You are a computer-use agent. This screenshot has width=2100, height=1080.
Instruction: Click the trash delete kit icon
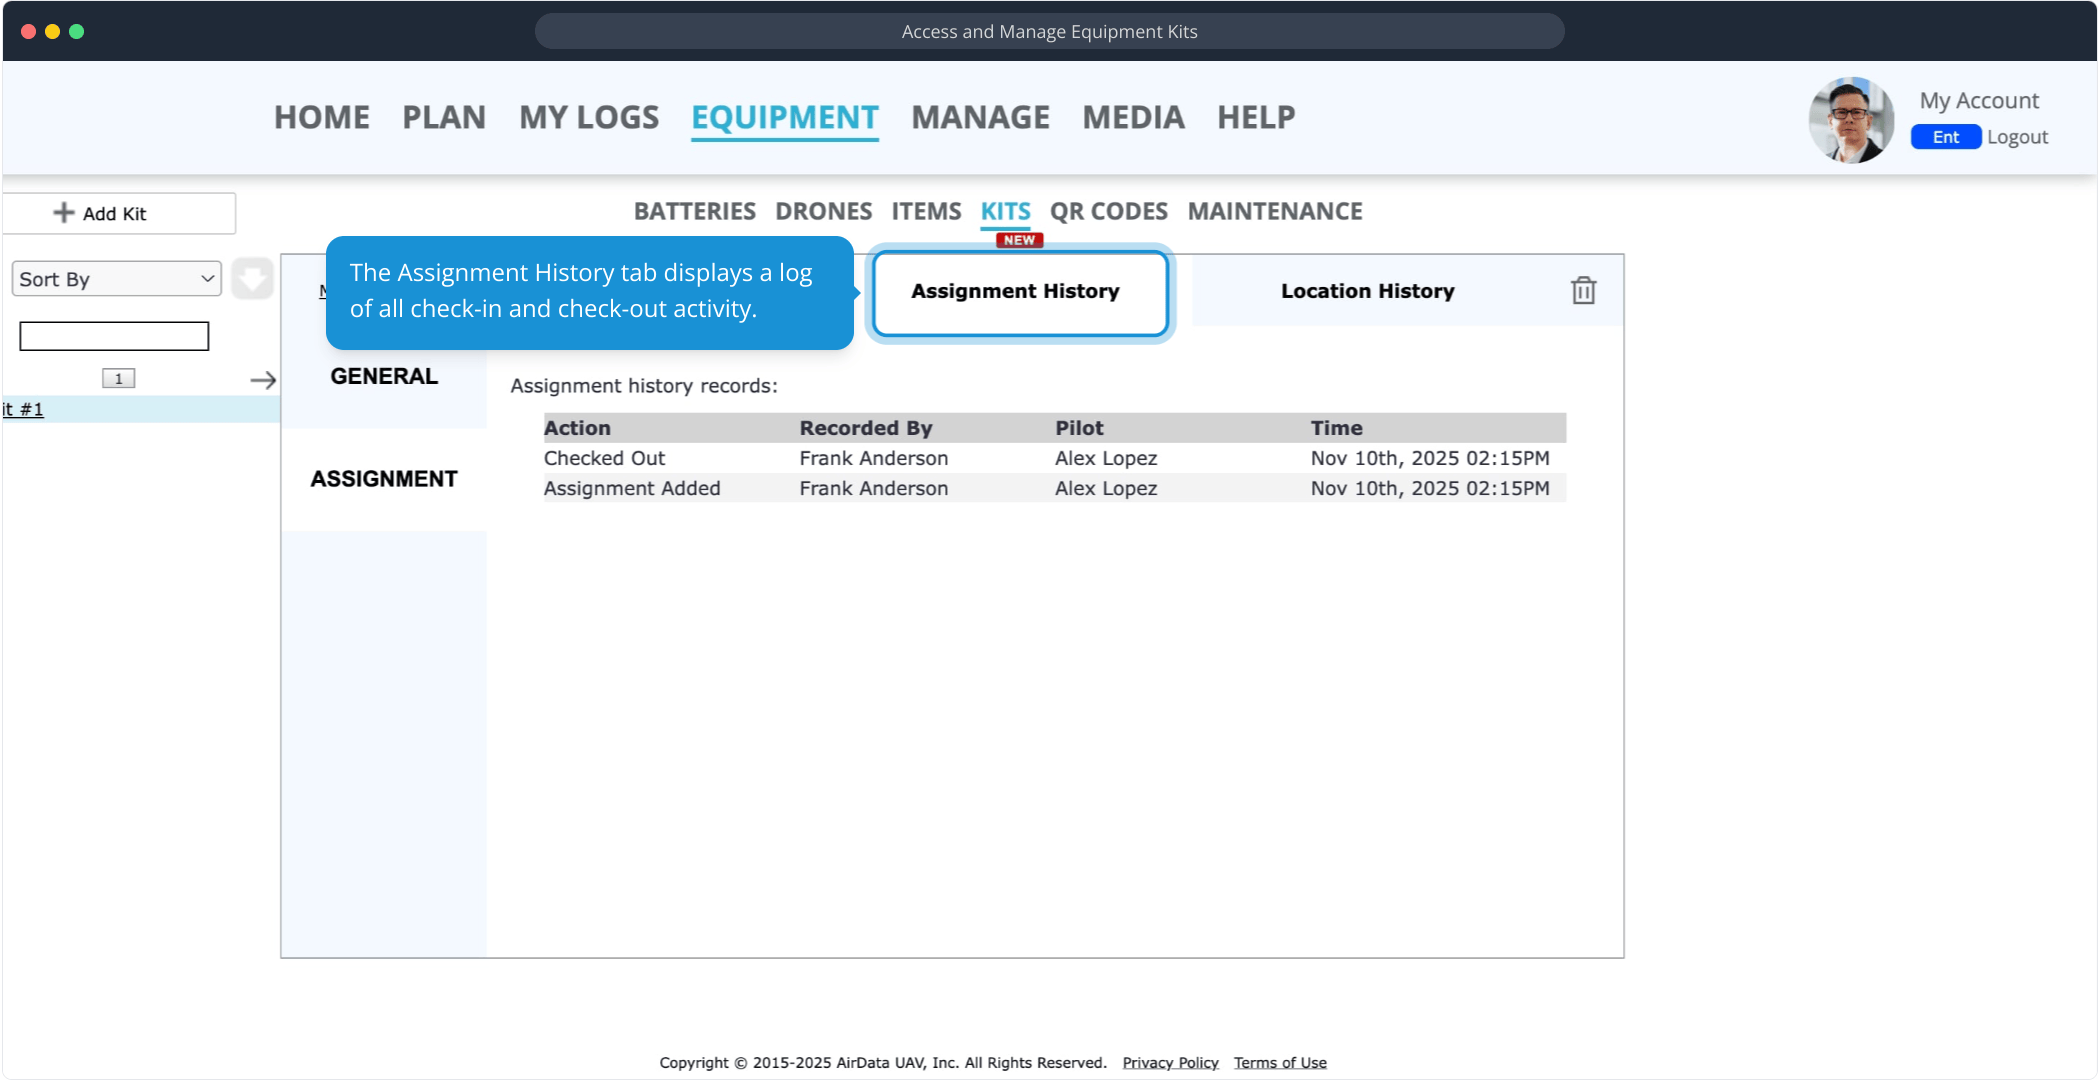1583,291
